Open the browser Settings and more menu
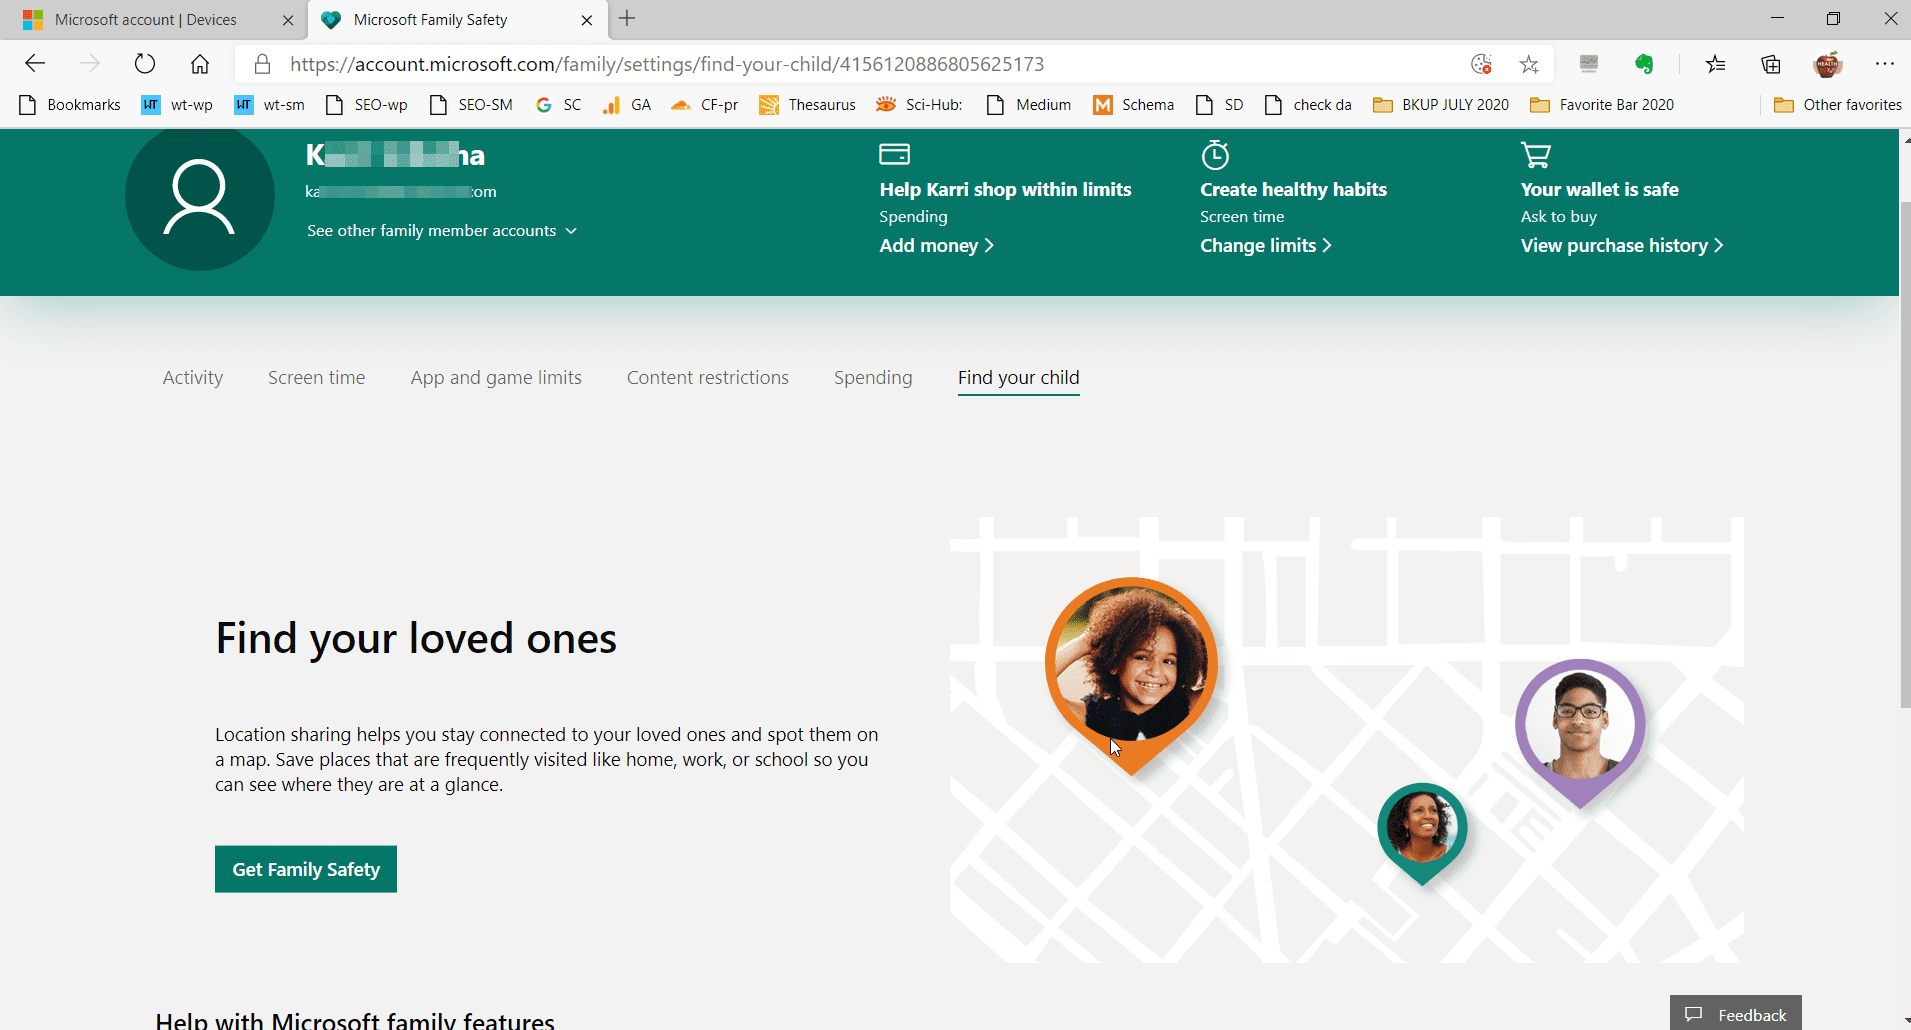The height and width of the screenshot is (1030, 1911). point(1885,64)
